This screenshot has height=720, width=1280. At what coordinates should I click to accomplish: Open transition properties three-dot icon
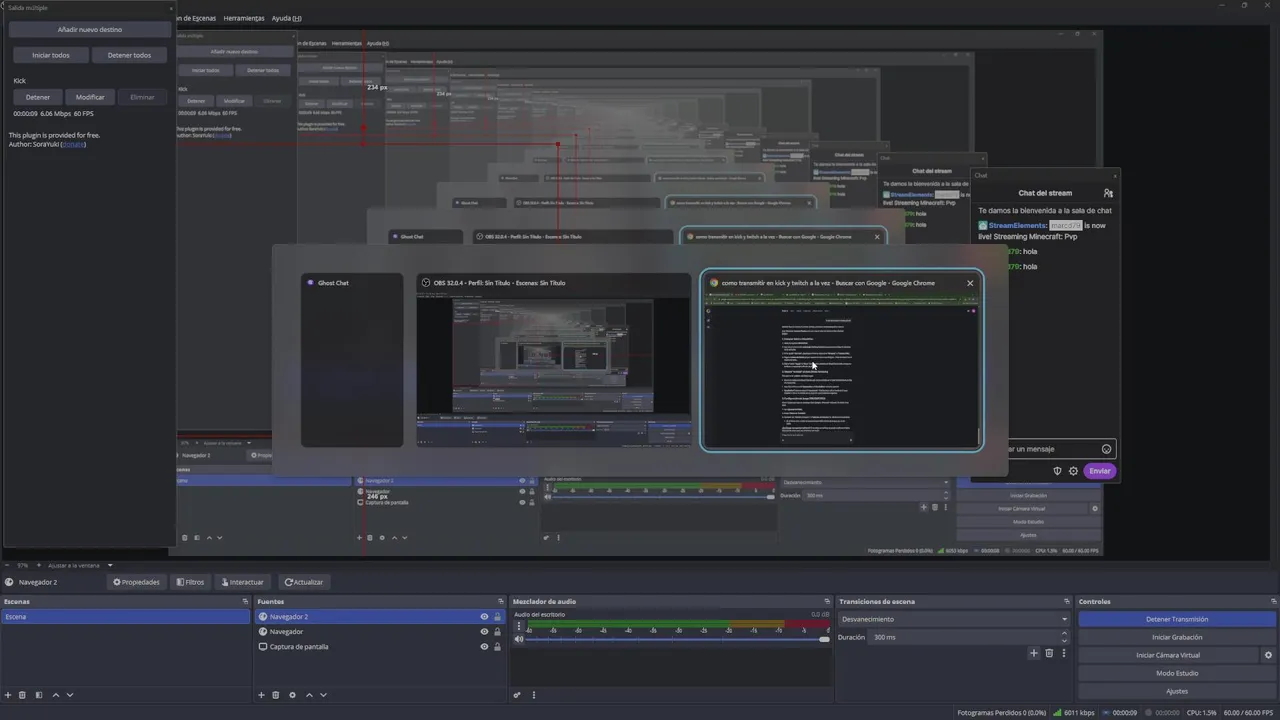coord(1064,653)
